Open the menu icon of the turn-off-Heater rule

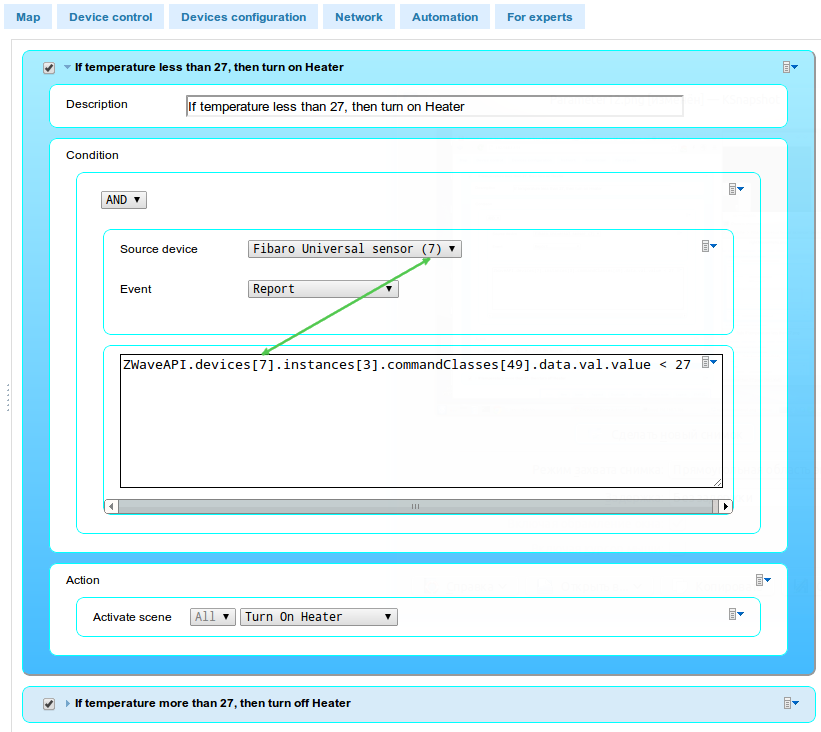[x=789, y=703]
